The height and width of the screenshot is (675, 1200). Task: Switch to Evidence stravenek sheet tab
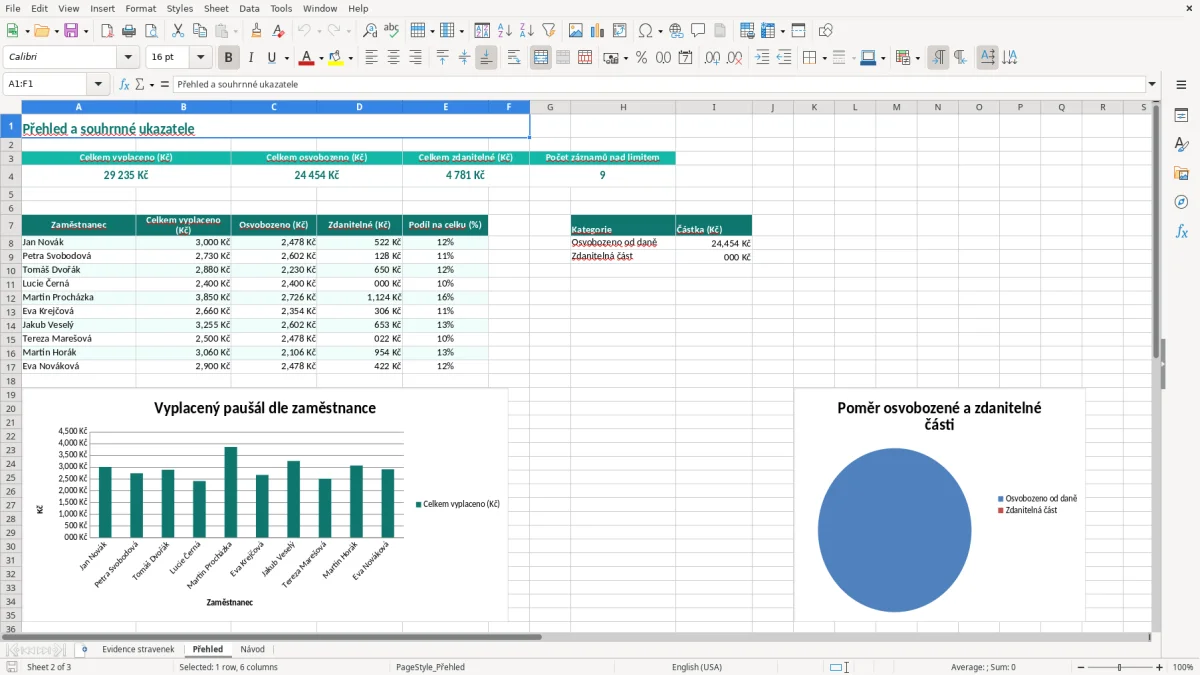pyautogui.click(x=138, y=649)
